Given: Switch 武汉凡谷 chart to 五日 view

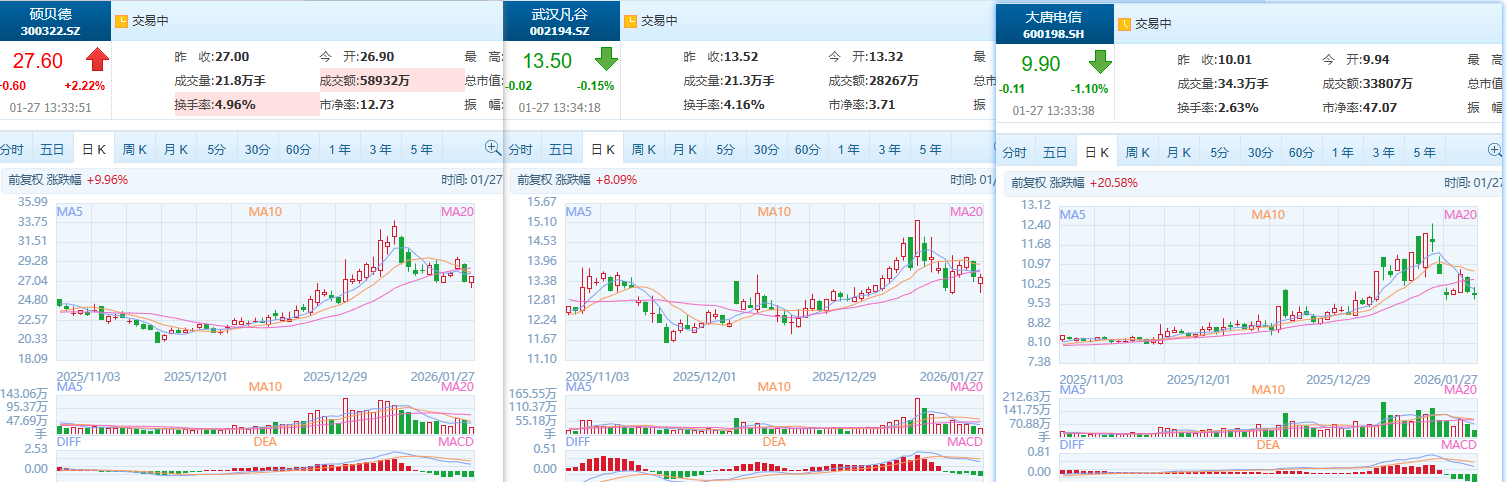Looking at the screenshot, I should (560, 150).
